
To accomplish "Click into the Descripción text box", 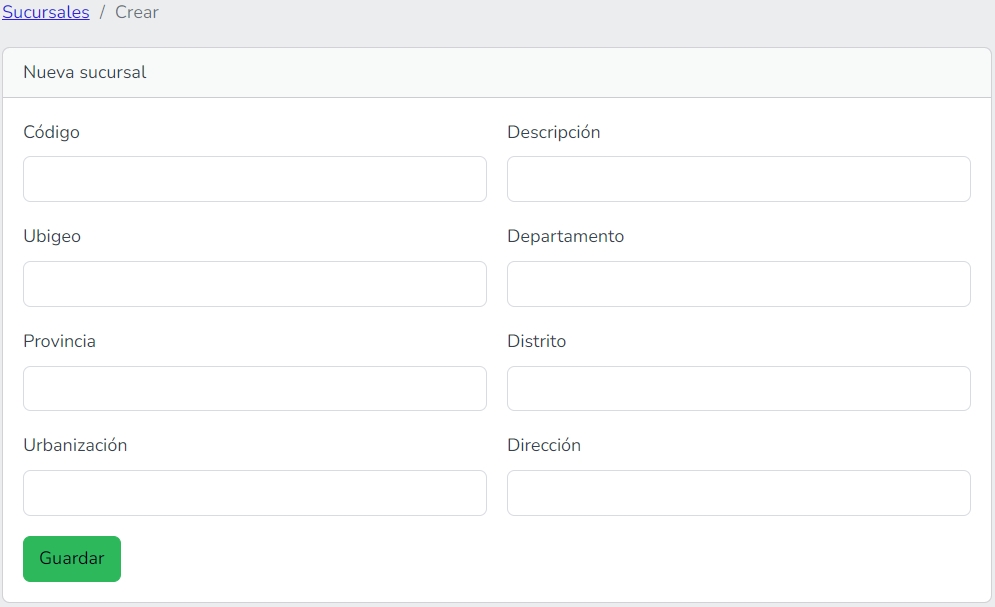I will point(738,179).
